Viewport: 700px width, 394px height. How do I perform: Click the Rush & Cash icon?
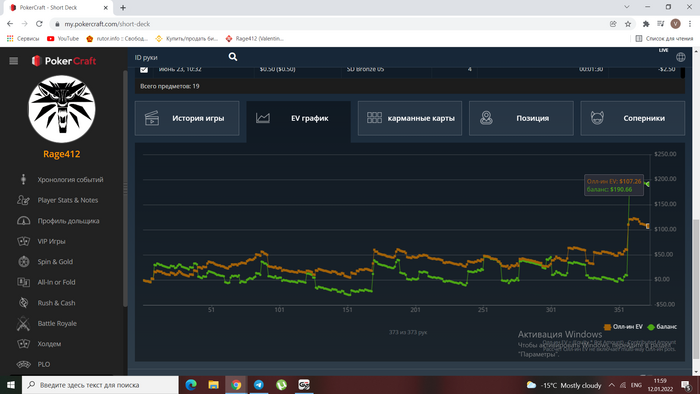23,303
